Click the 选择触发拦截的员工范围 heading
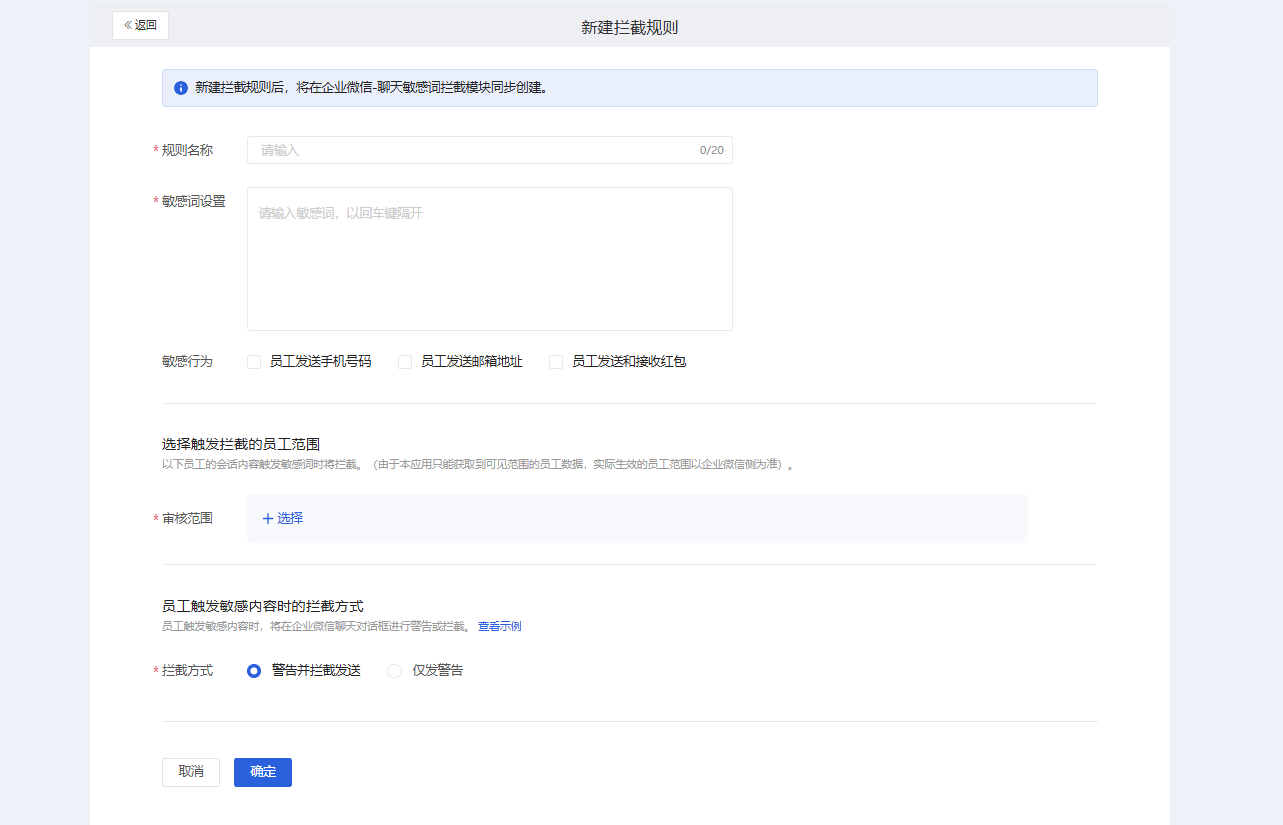 coord(241,444)
